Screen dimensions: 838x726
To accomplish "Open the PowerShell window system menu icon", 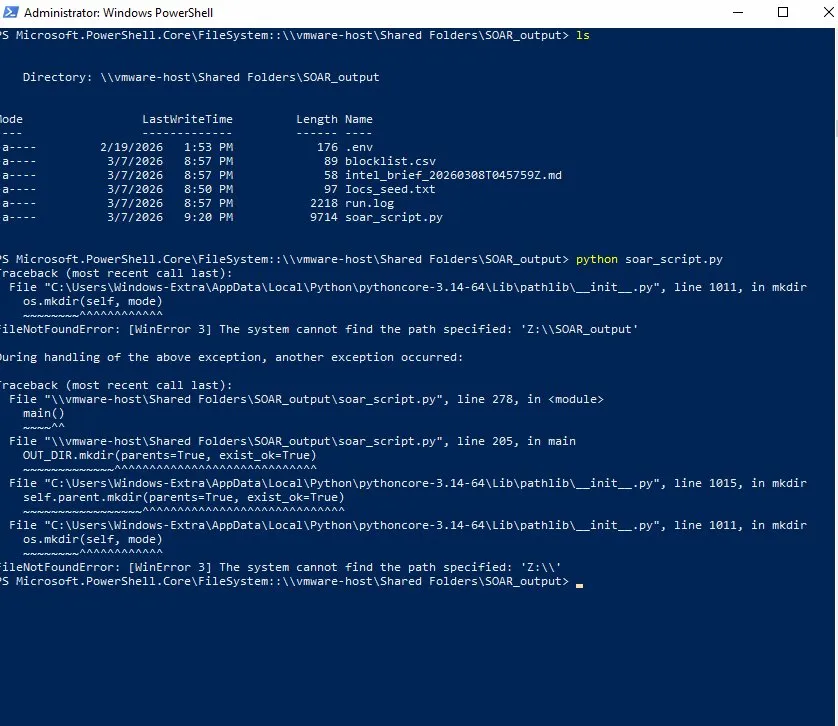I will 11,12.
